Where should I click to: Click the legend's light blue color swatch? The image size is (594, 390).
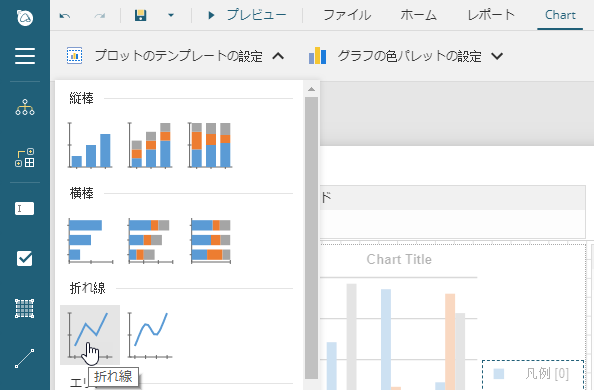(499, 374)
